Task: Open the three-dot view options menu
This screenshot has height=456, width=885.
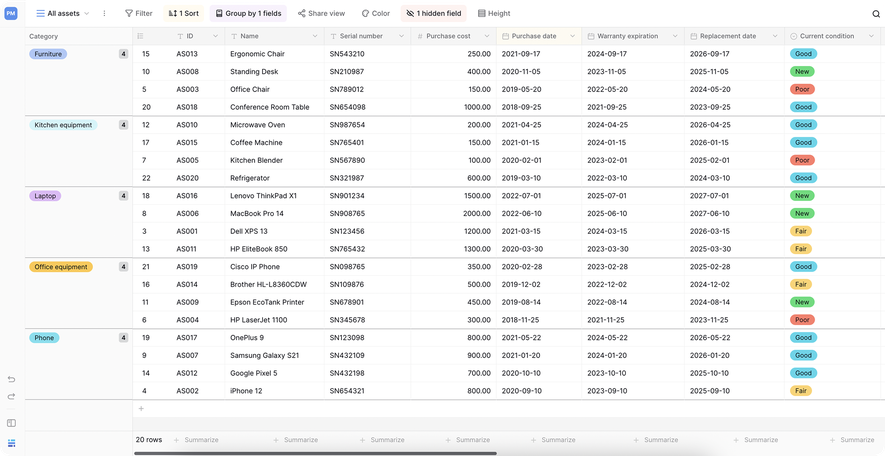Action: [104, 13]
